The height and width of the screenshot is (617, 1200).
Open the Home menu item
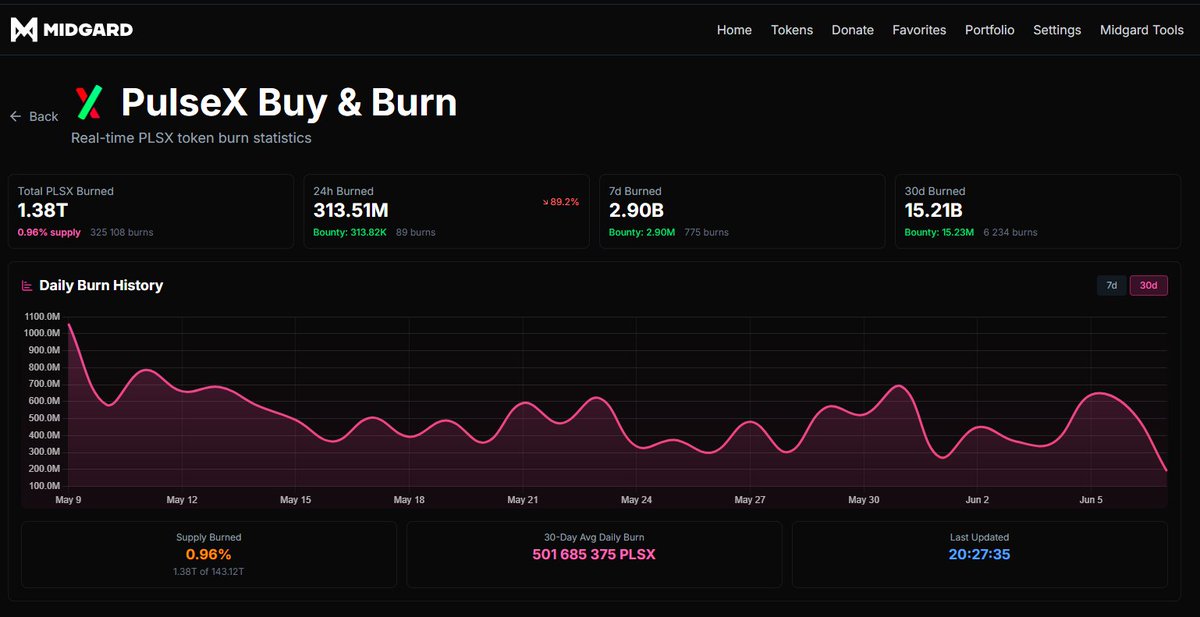click(x=734, y=30)
